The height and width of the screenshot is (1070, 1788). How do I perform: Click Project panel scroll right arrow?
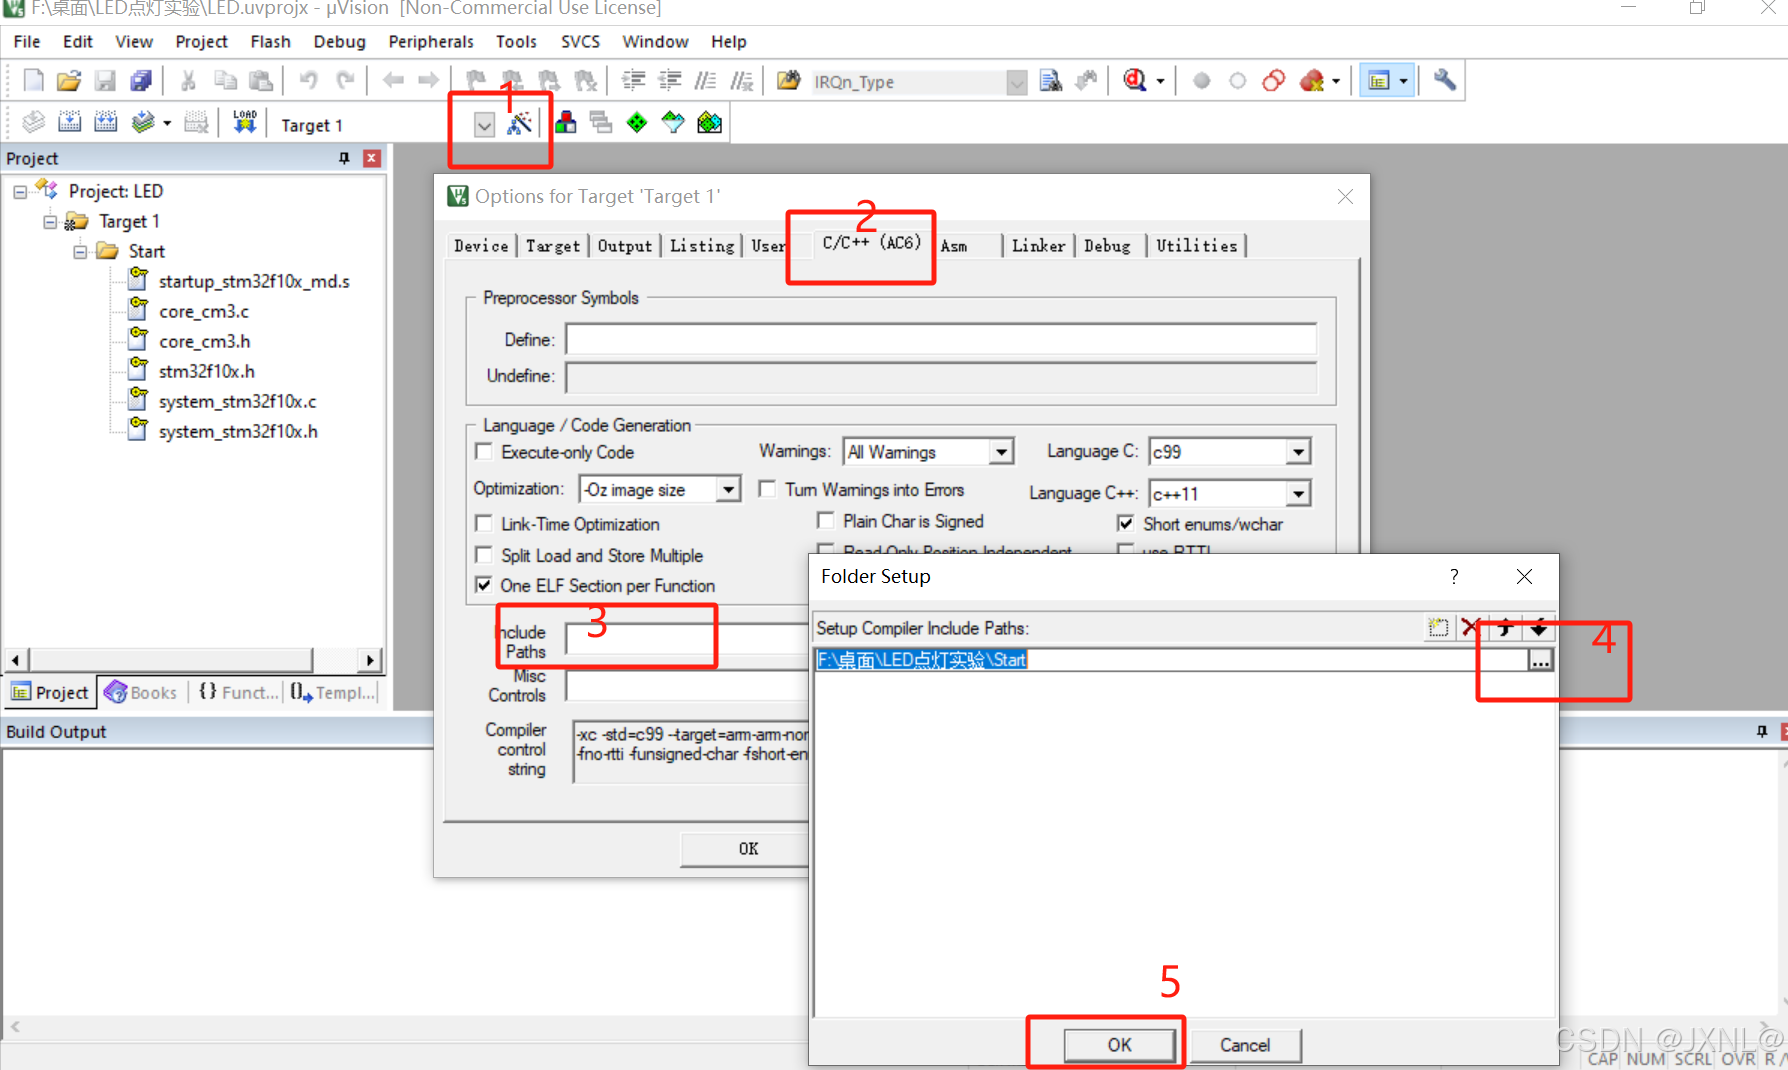[x=370, y=660]
